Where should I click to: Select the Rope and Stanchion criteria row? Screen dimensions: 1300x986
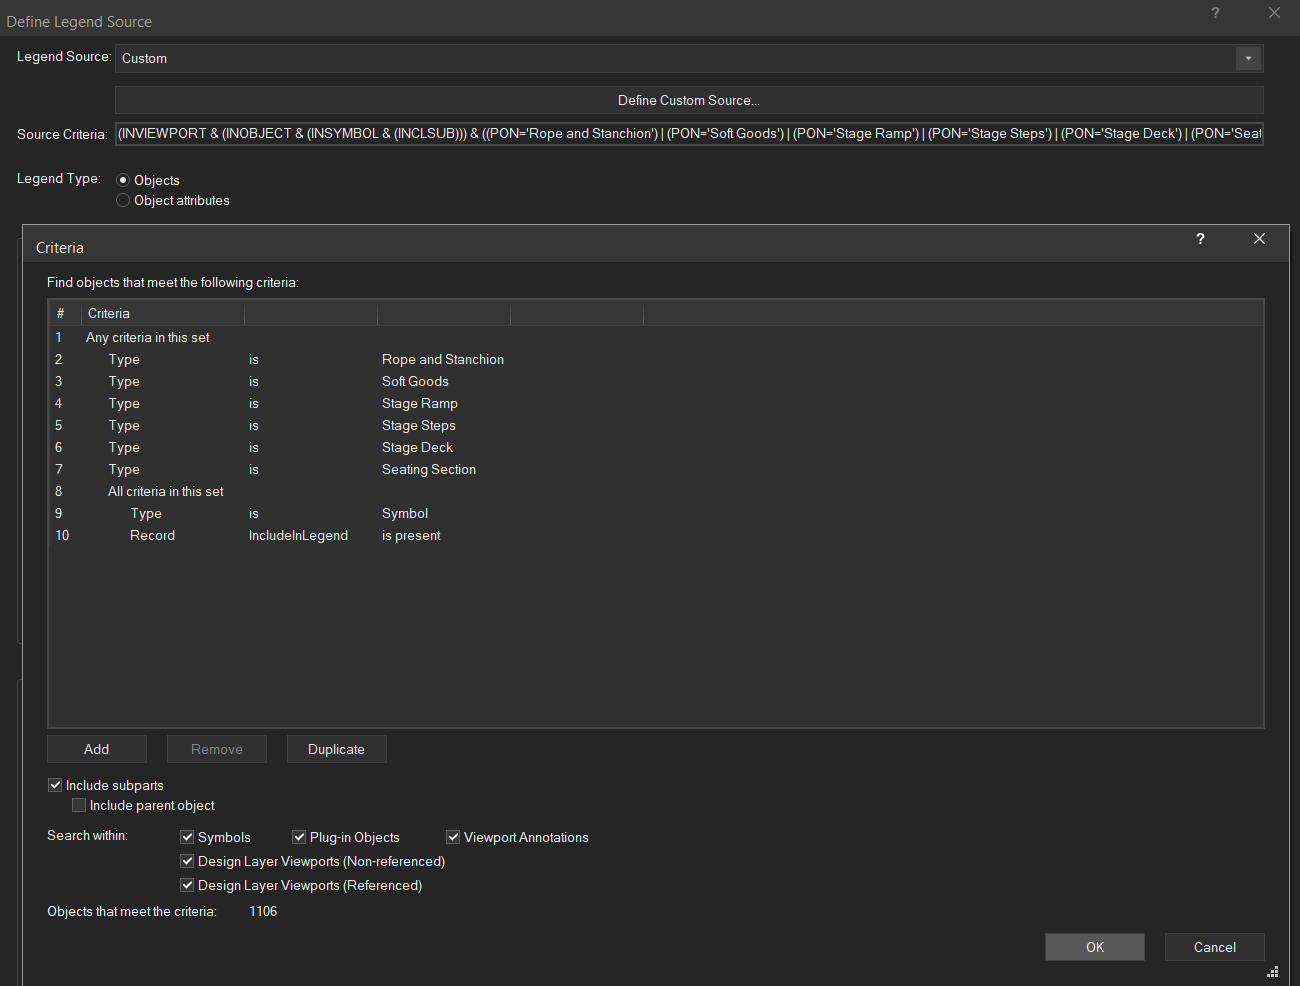point(442,360)
